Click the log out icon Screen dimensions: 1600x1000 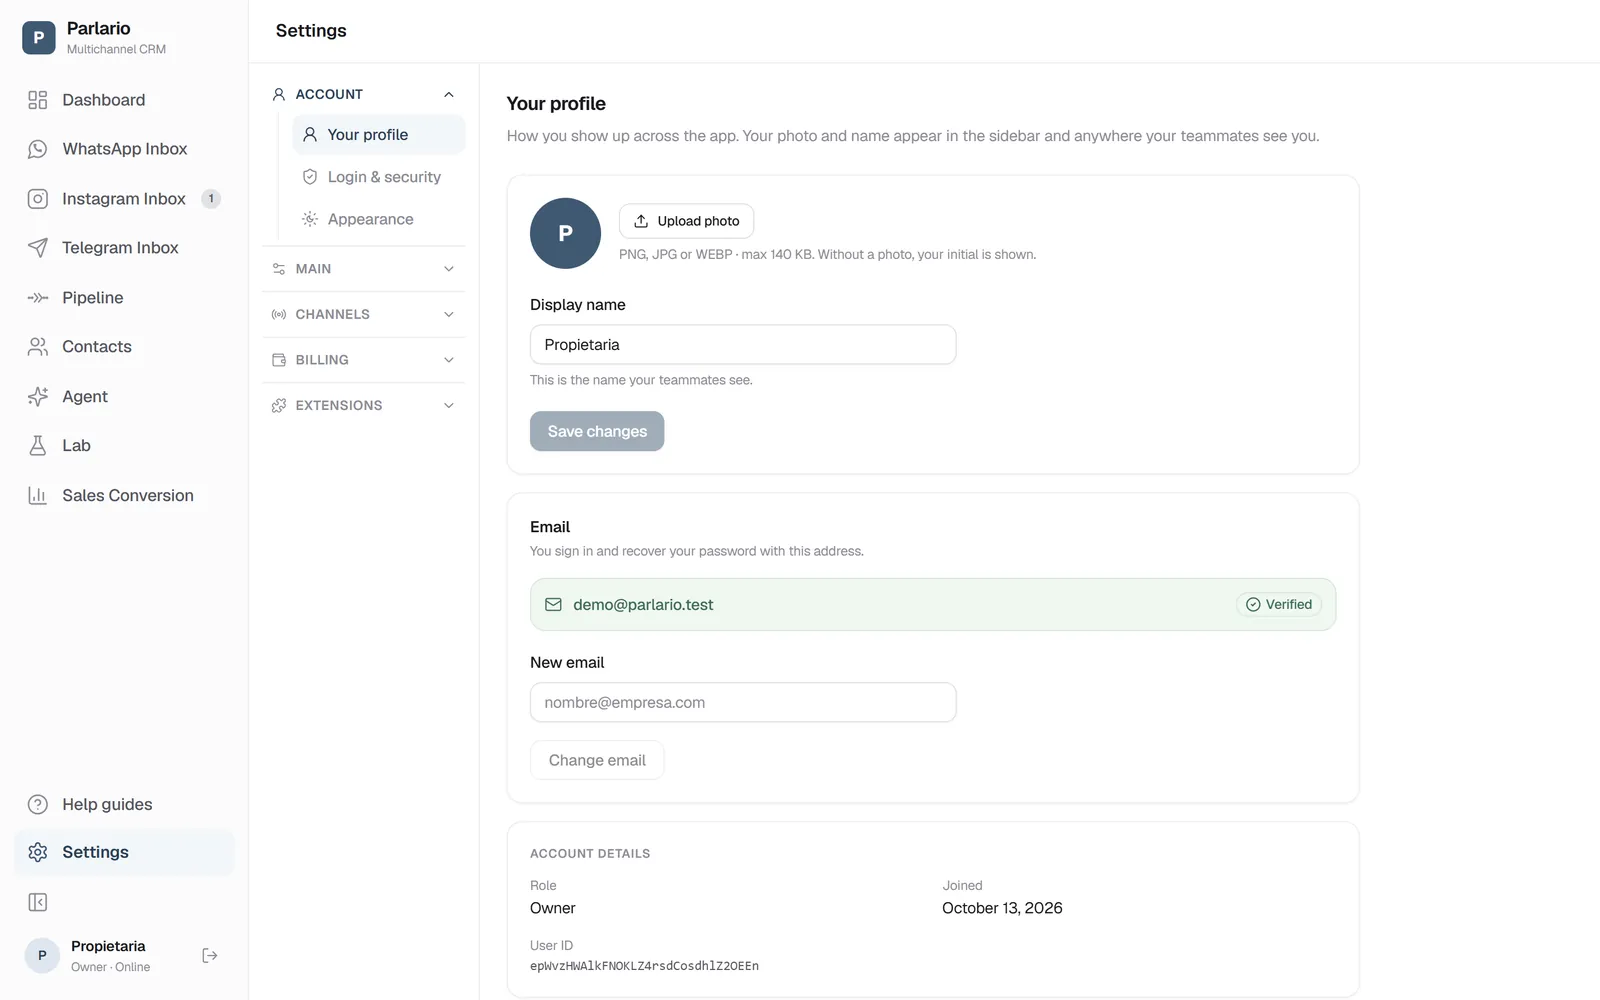210,956
